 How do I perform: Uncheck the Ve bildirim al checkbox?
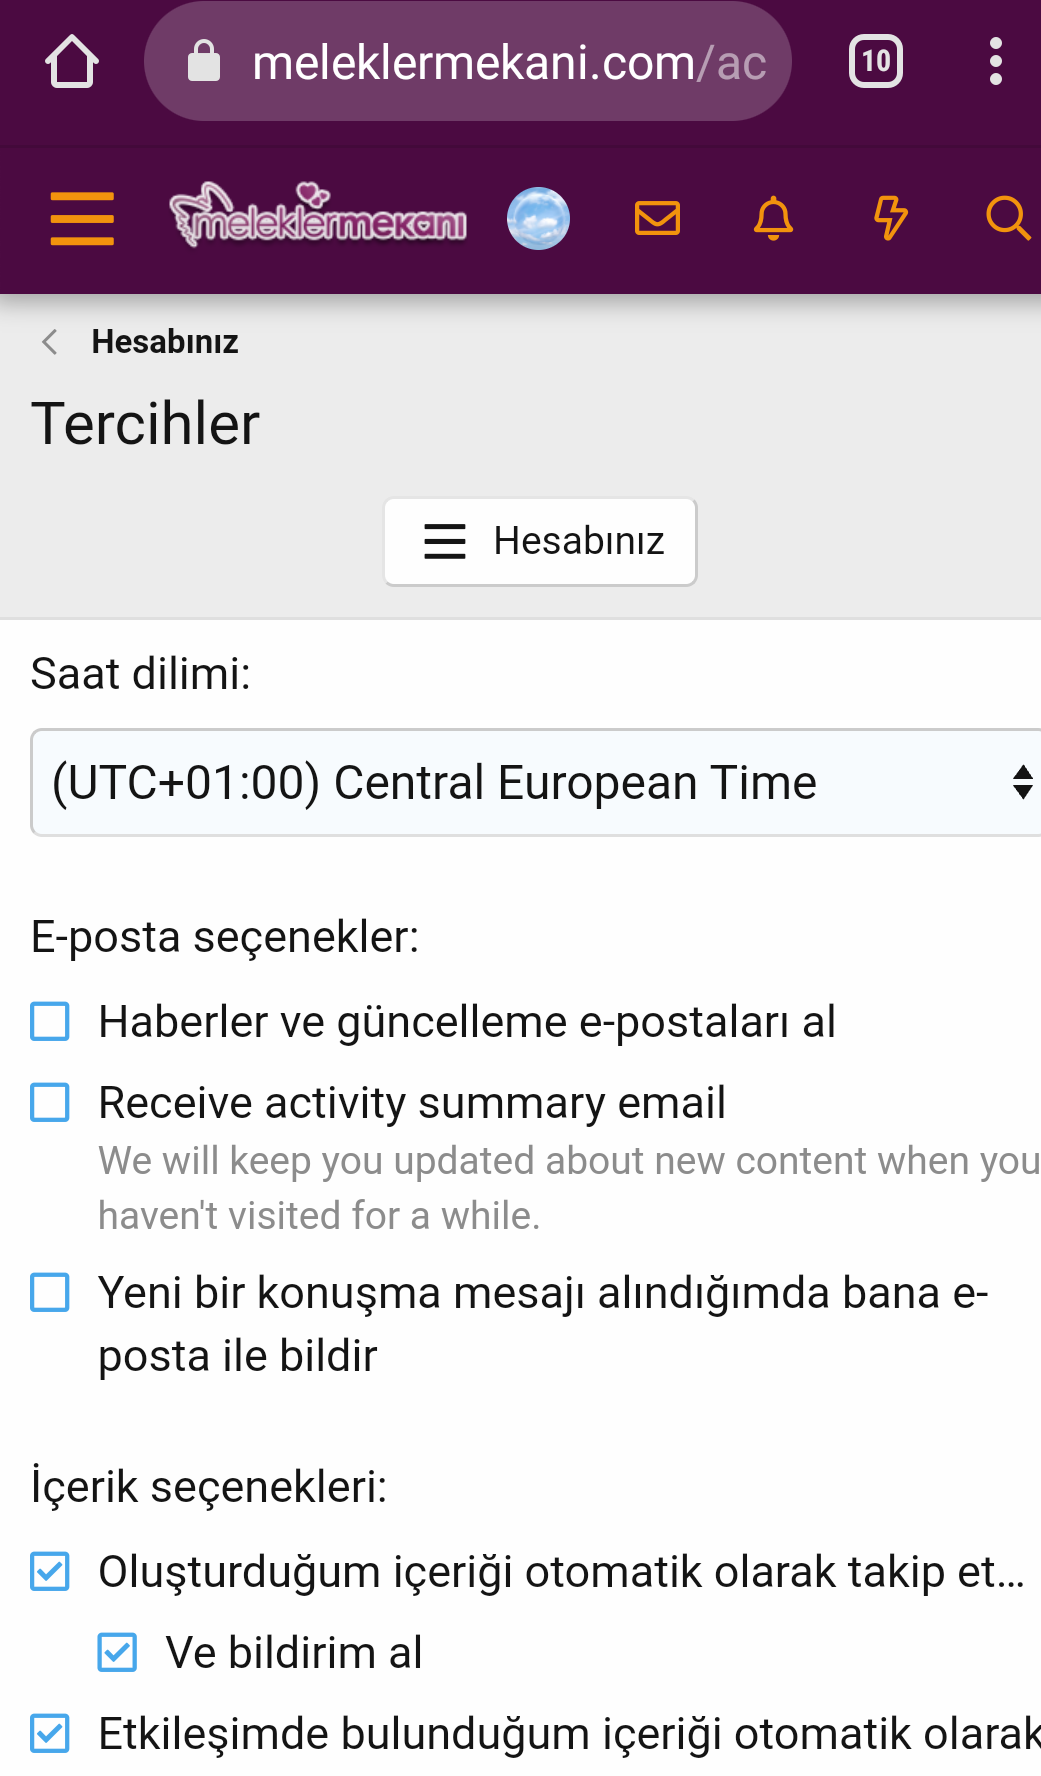(x=117, y=1652)
